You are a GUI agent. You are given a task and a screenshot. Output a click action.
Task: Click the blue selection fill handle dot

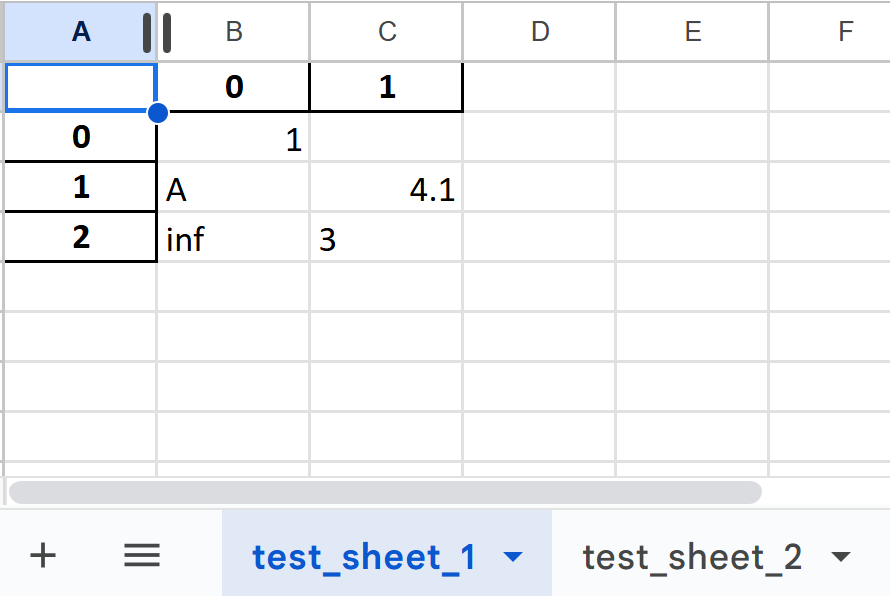(157, 112)
